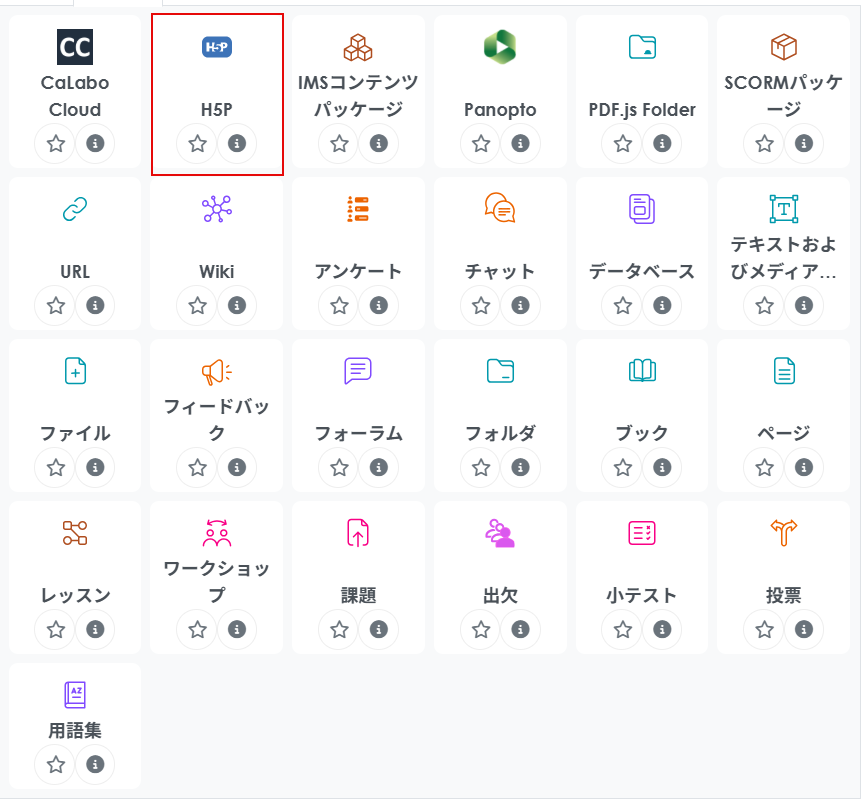Screen dimensions: 868x807
Task: Select the H5P activity icon
Action: point(217,47)
